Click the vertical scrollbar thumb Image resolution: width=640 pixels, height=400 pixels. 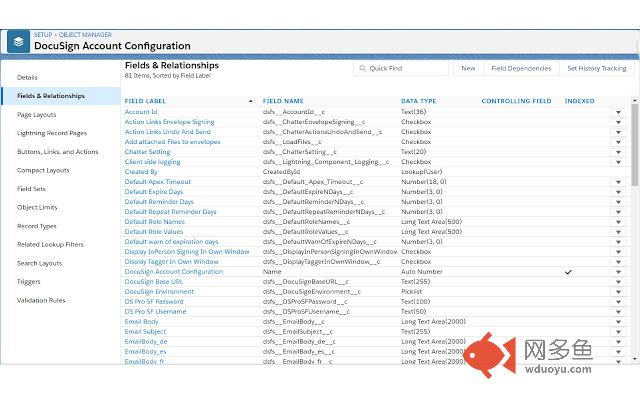(x=635, y=144)
